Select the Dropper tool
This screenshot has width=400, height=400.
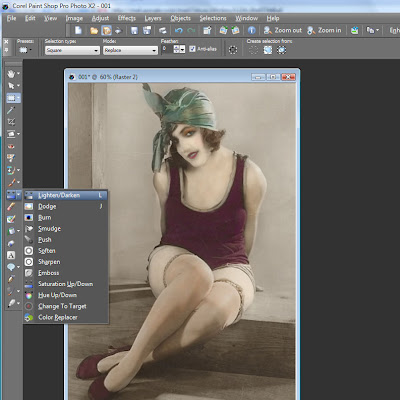pyautogui.click(x=11, y=110)
